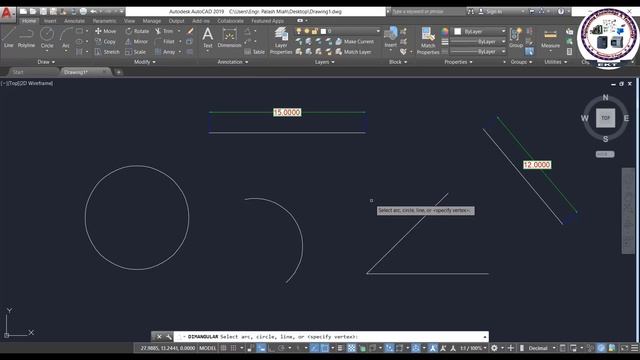The width and height of the screenshot is (640, 360).
Task: Click the Insert block icon
Action: pyautogui.click(x=391, y=37)
